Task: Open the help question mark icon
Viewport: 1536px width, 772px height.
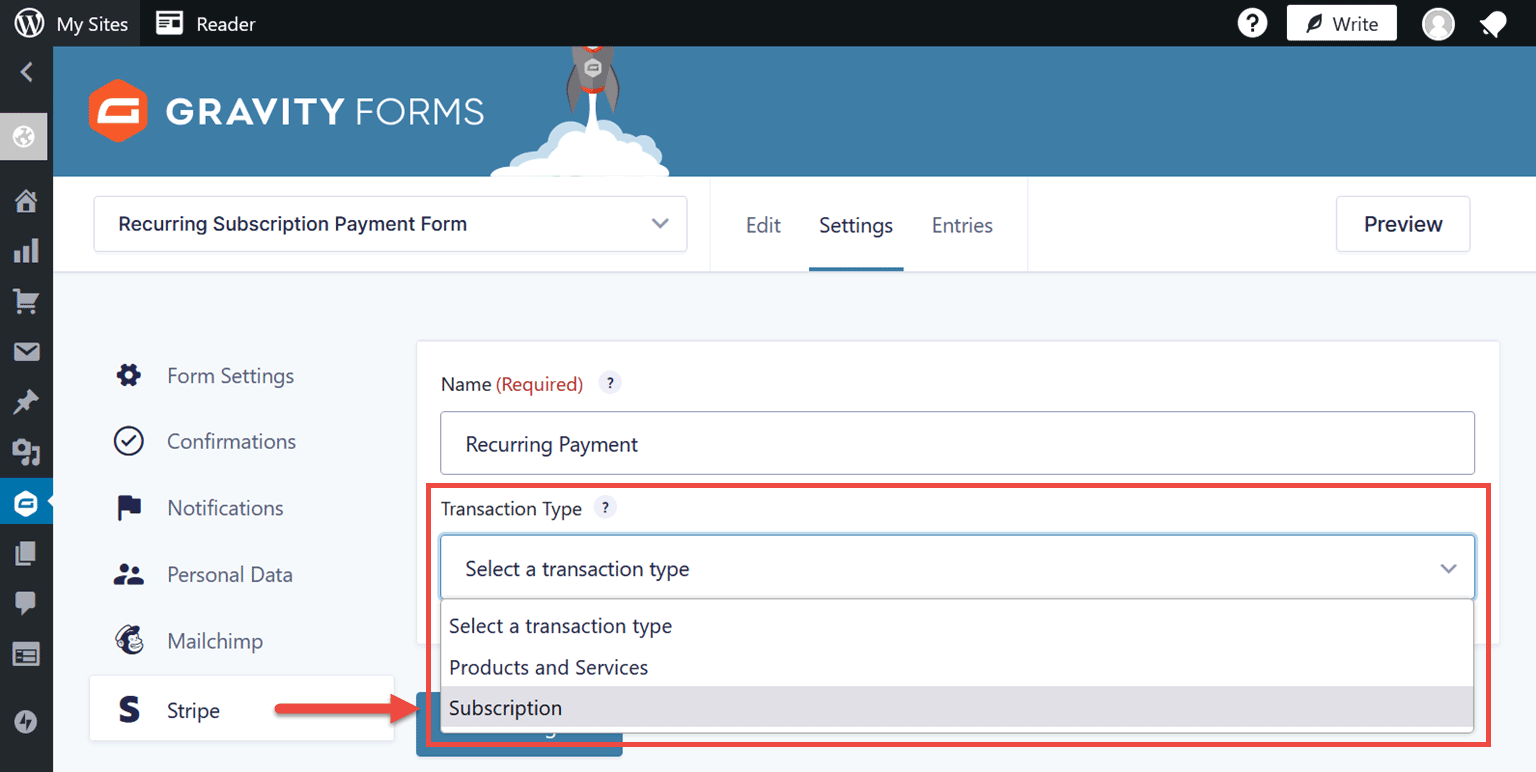Action: [1252, 23]
